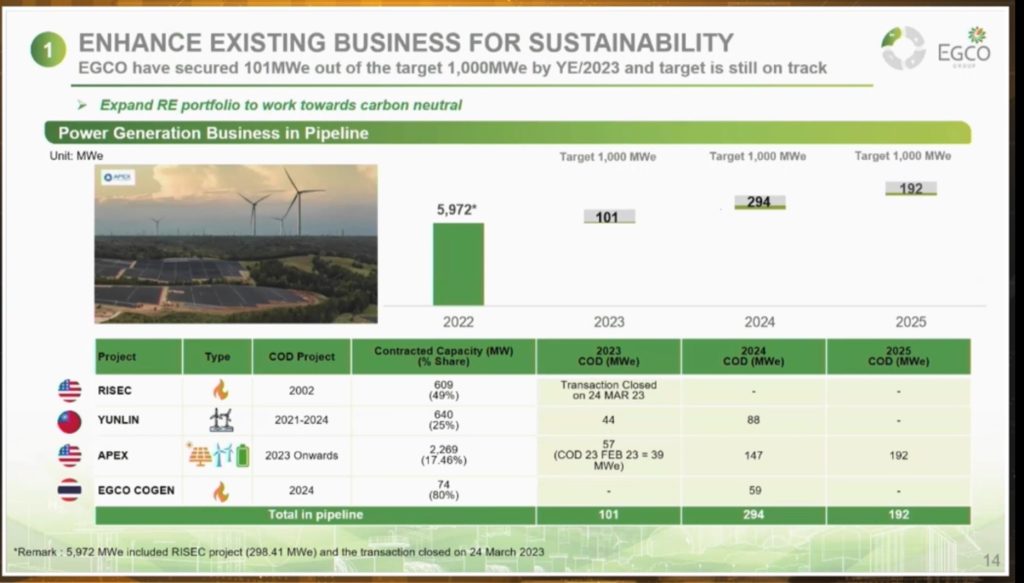
Task: Click the slide title heading
Action: [406, 42]
